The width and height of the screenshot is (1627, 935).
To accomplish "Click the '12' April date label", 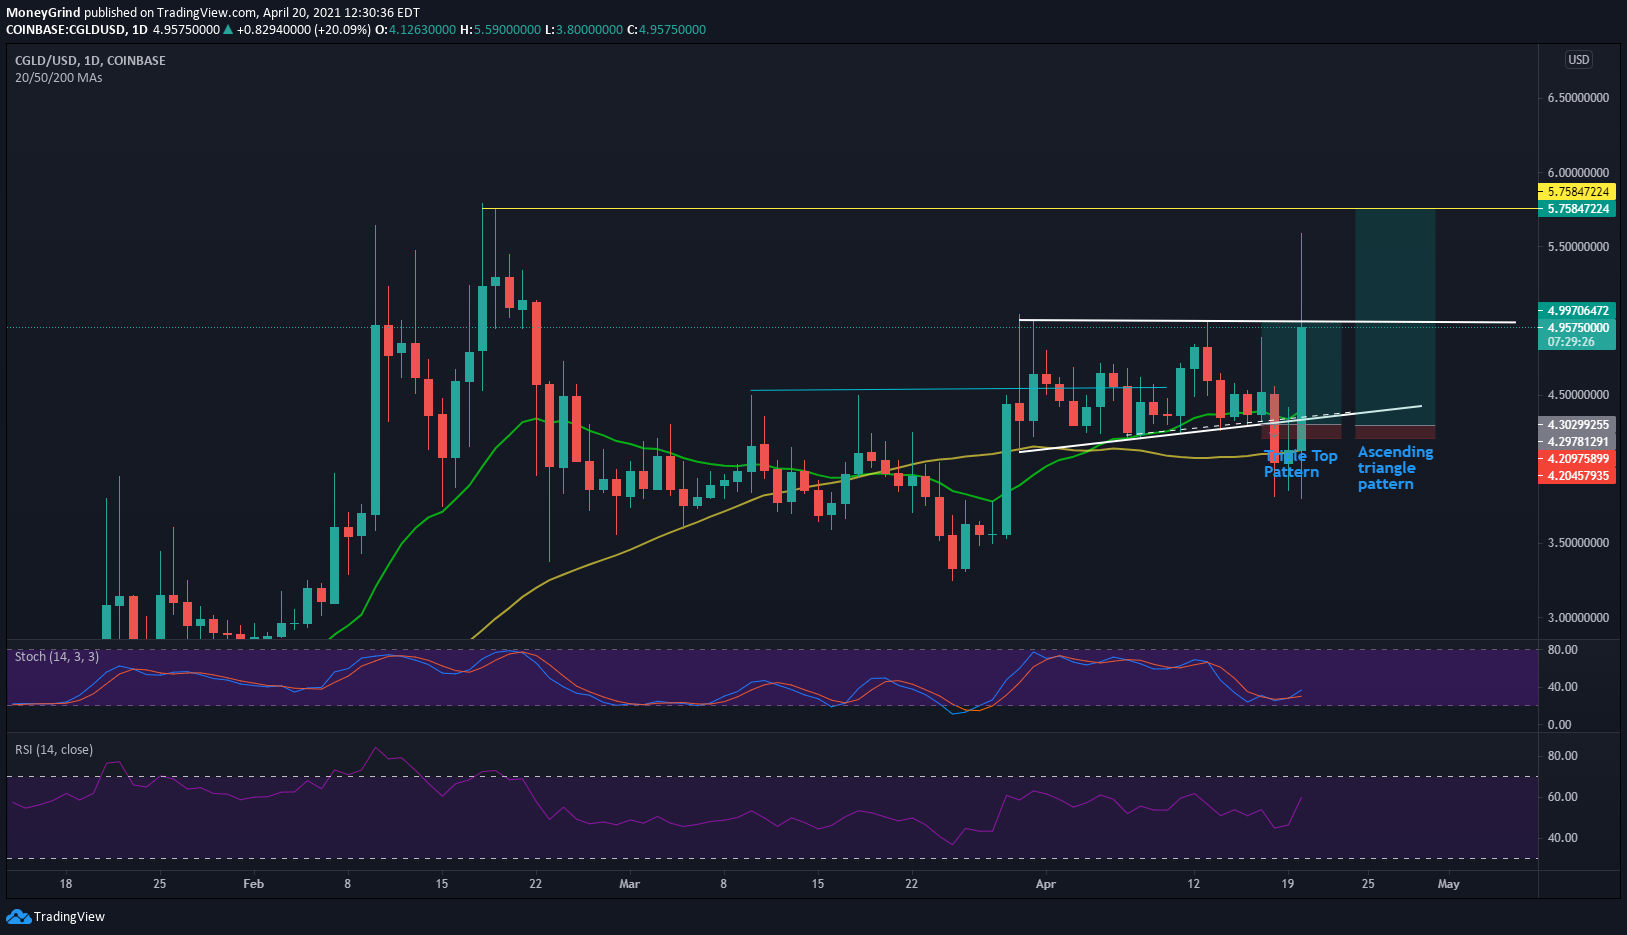I will tap(1194, 884).
